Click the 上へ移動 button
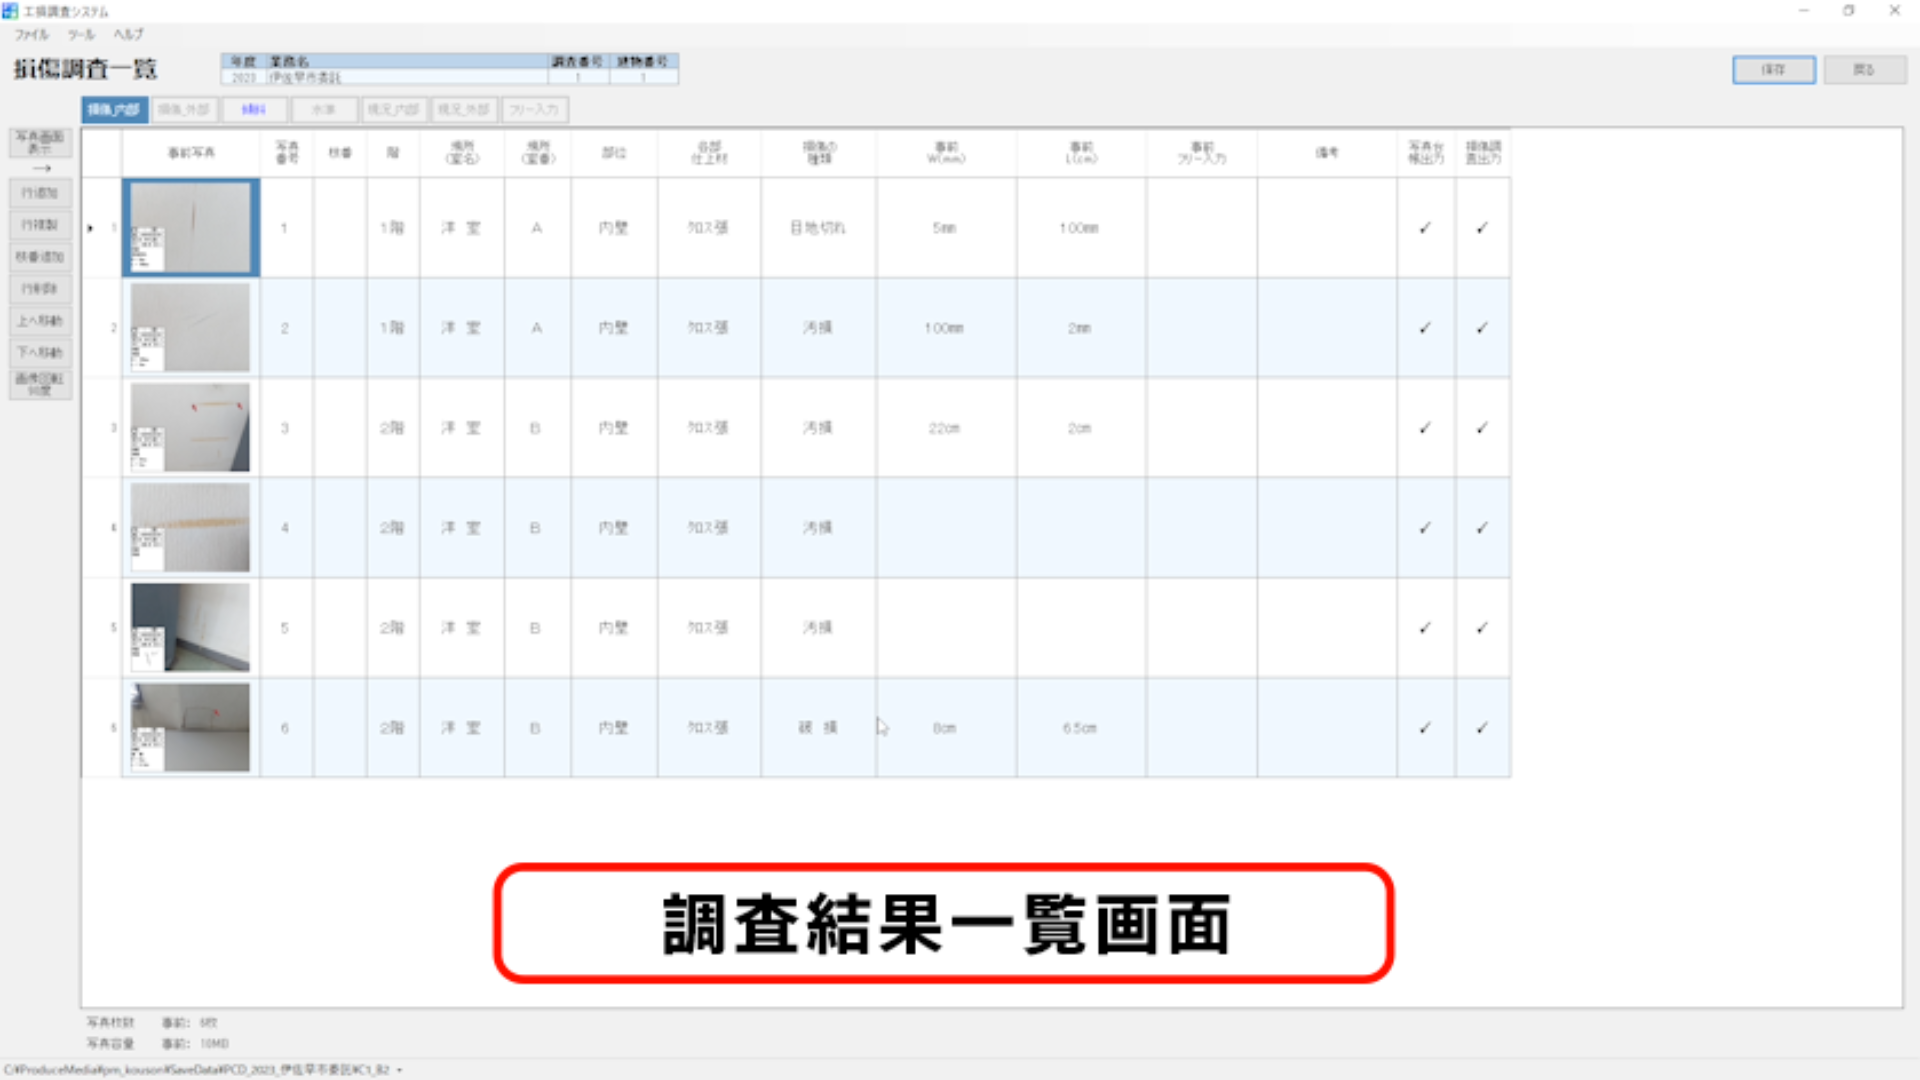1920x1080 pixels. pos(40,321)
